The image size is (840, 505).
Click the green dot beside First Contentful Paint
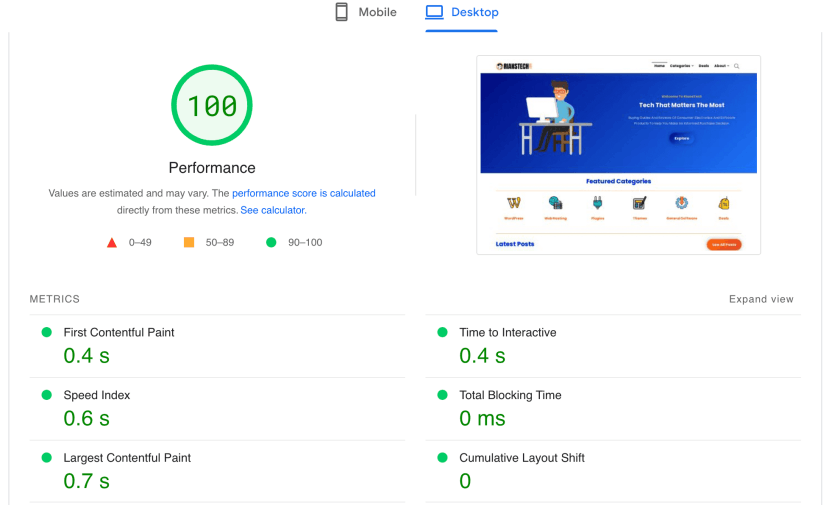(47, 332)
